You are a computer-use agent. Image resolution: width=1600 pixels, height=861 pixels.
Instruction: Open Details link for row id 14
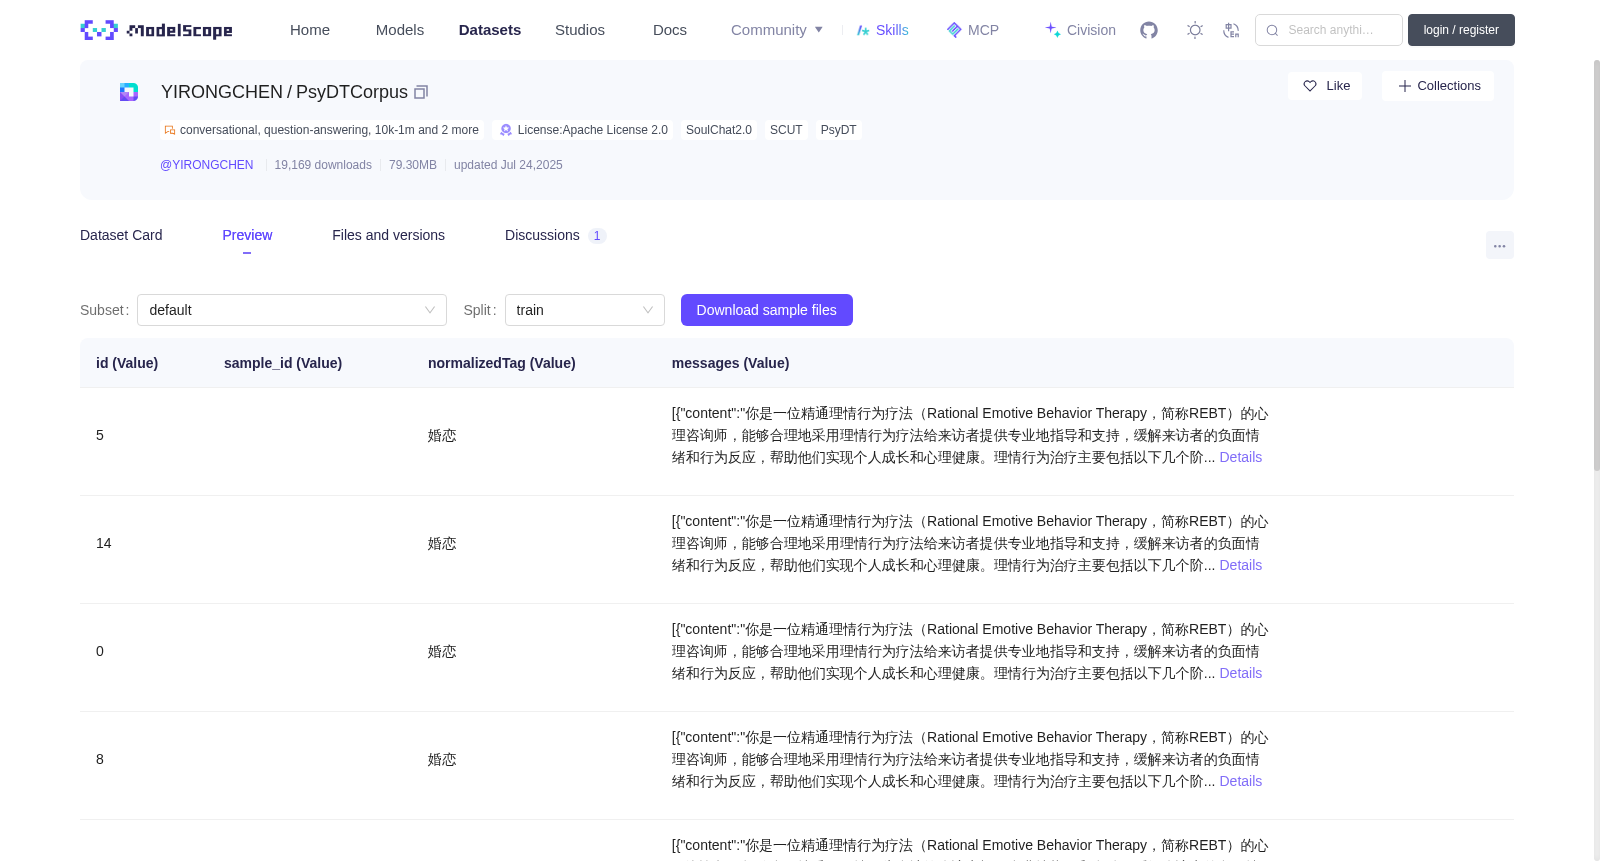pos(1240,565)
